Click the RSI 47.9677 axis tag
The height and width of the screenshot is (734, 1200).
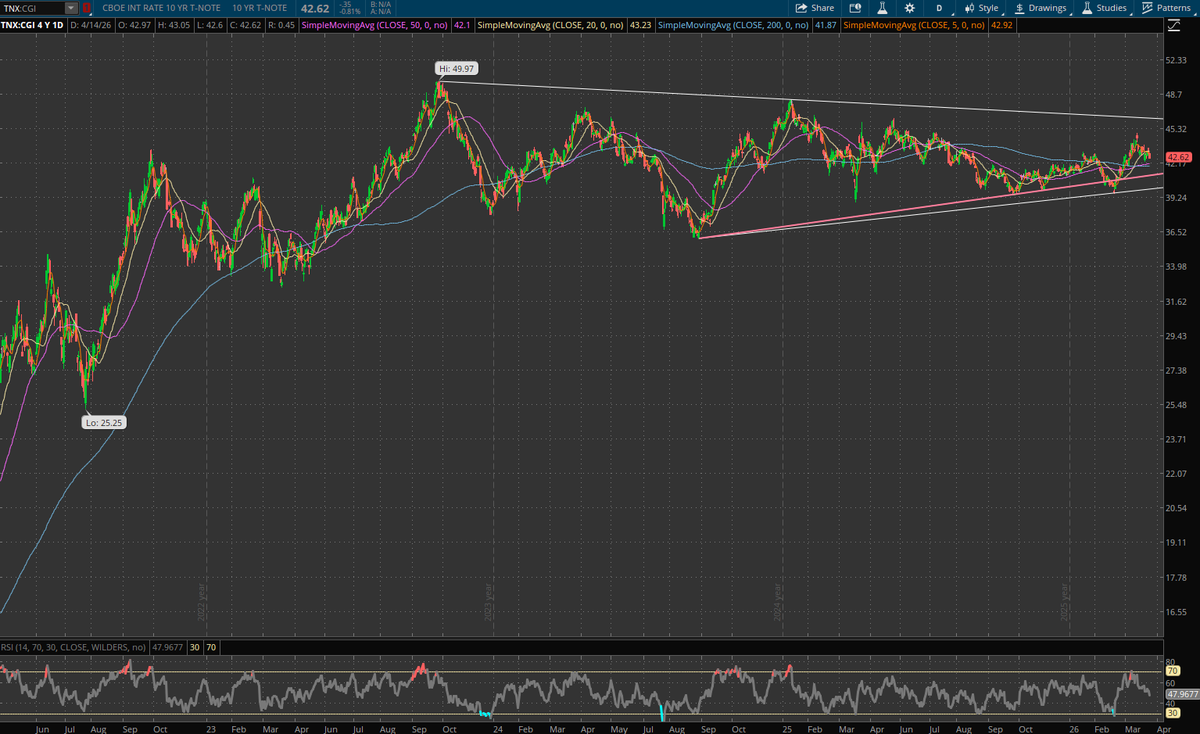pos(1181,692)
